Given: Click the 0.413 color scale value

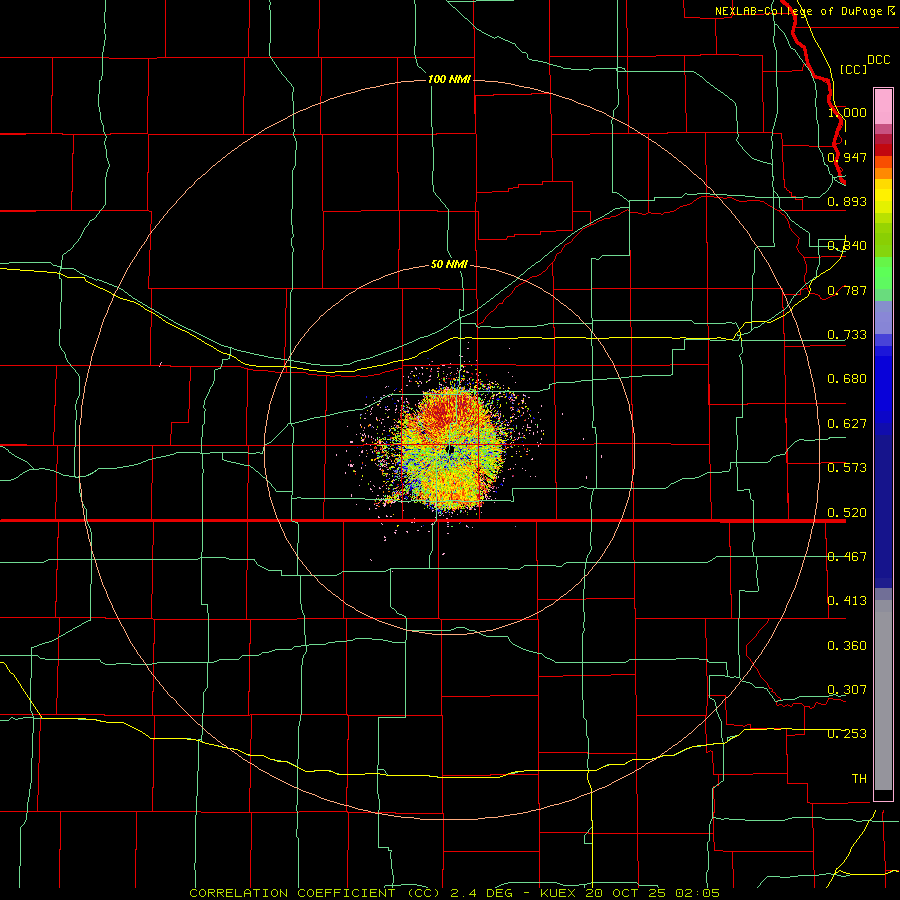Looking at the screenshot, I should 847,600.
